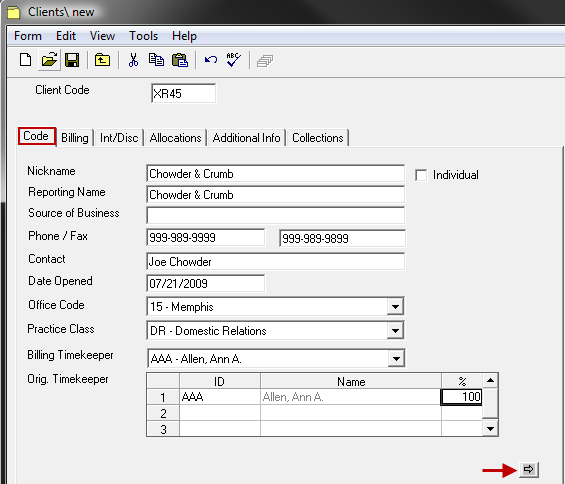This screenshot has width=565, height=484.
Task: Click the Source of Business field
Action: [x=276, y=216]
